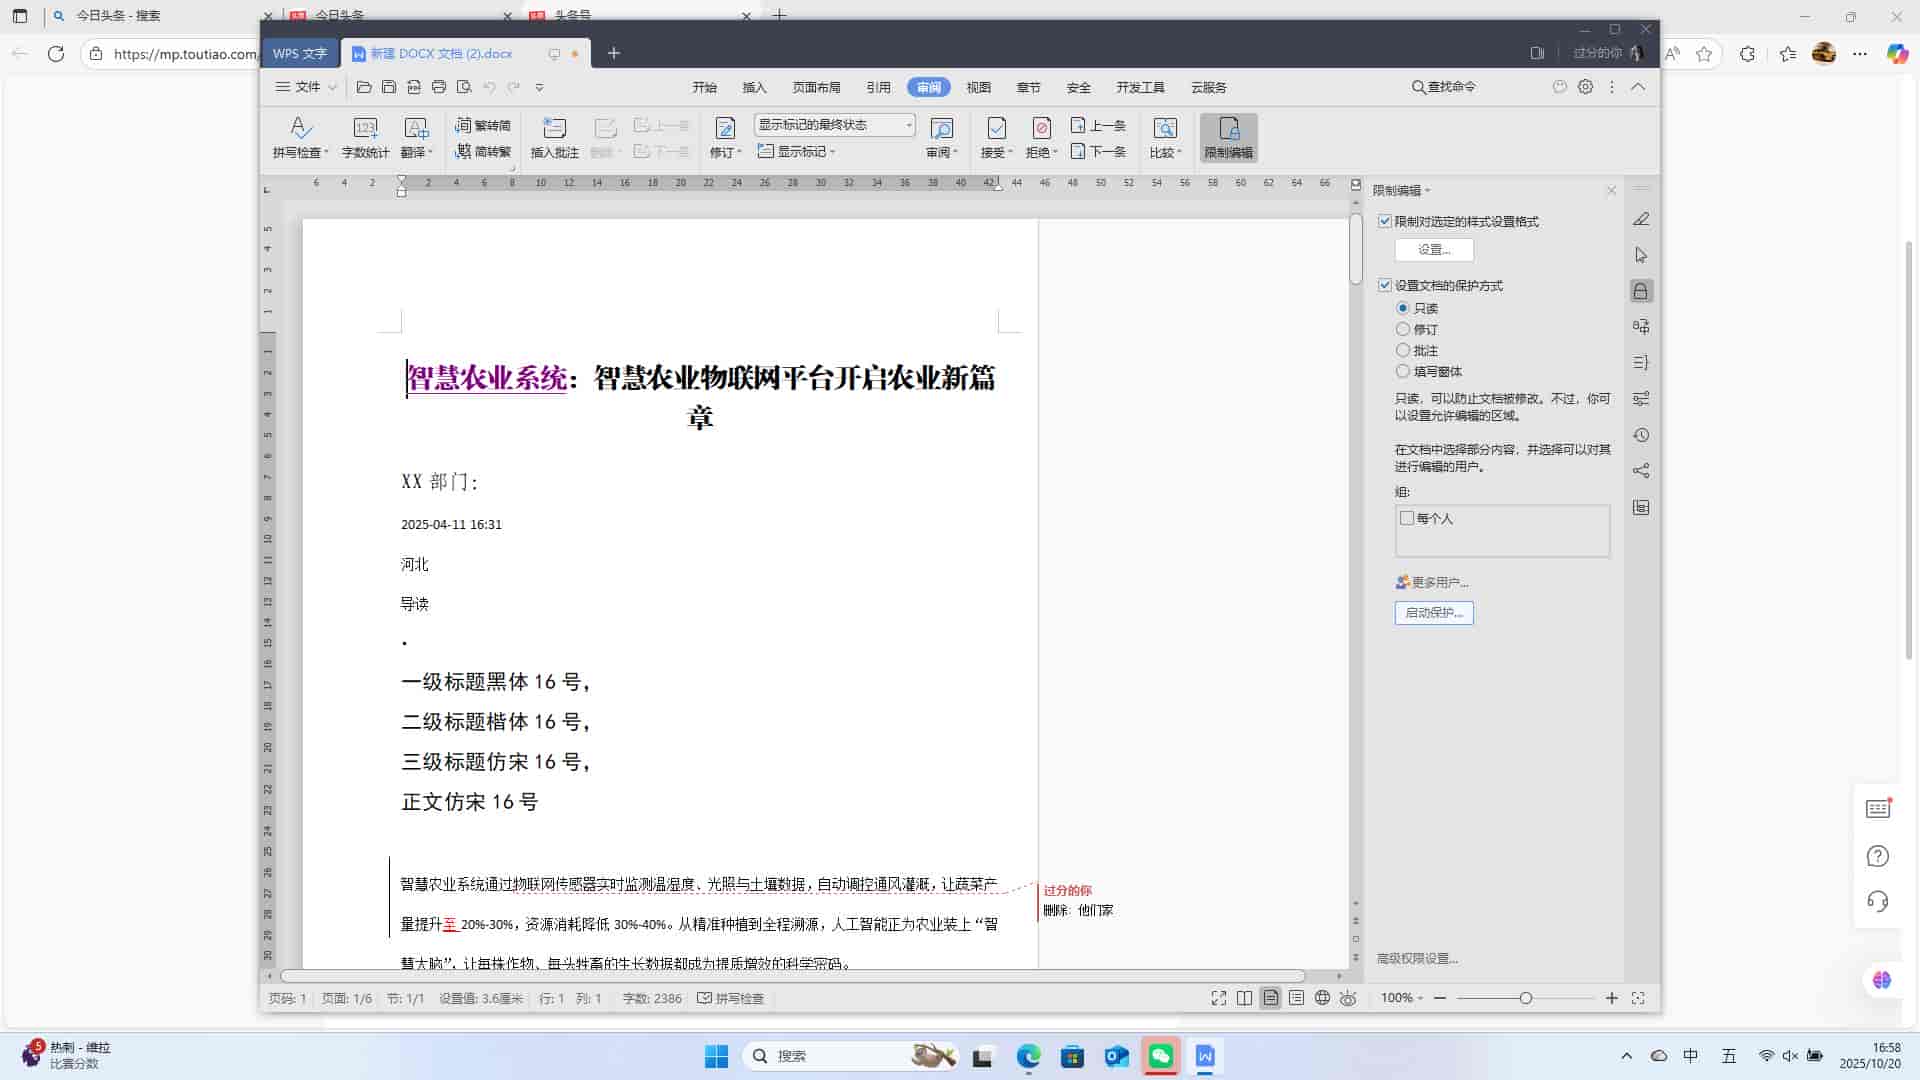1920x1080 pixels.
Task: Go to previous change (上一条)
Action: (1098, 125)
